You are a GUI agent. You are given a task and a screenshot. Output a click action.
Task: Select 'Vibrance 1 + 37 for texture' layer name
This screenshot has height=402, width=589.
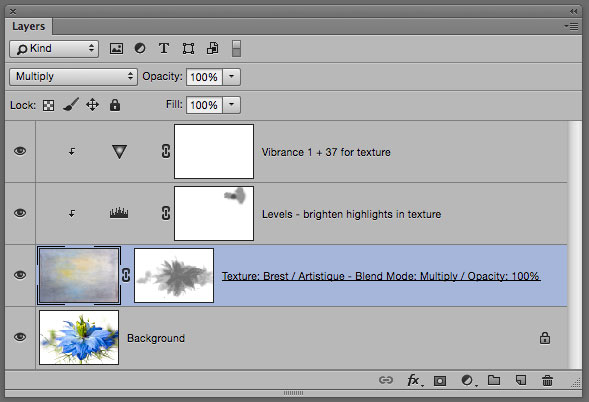(326, 152)
